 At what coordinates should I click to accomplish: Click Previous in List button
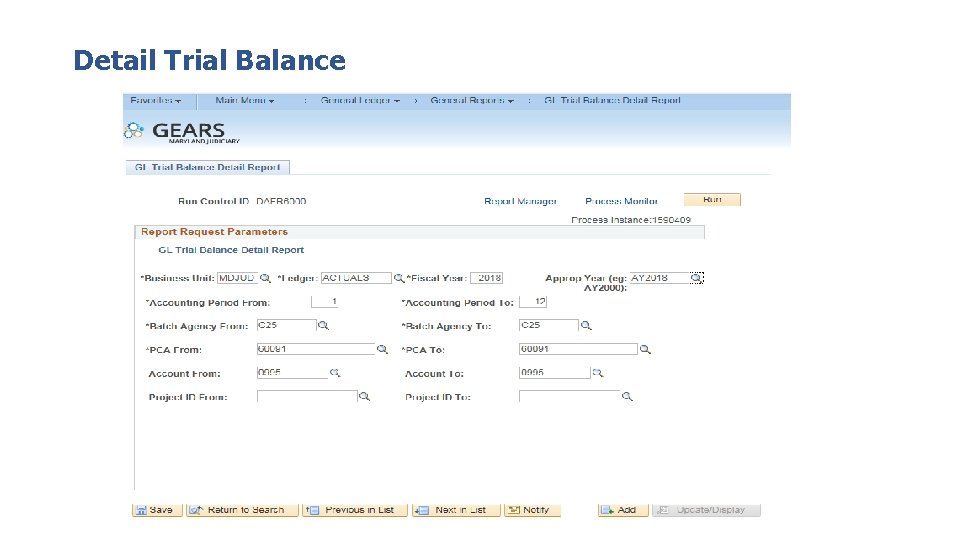(x=354, y=510)
